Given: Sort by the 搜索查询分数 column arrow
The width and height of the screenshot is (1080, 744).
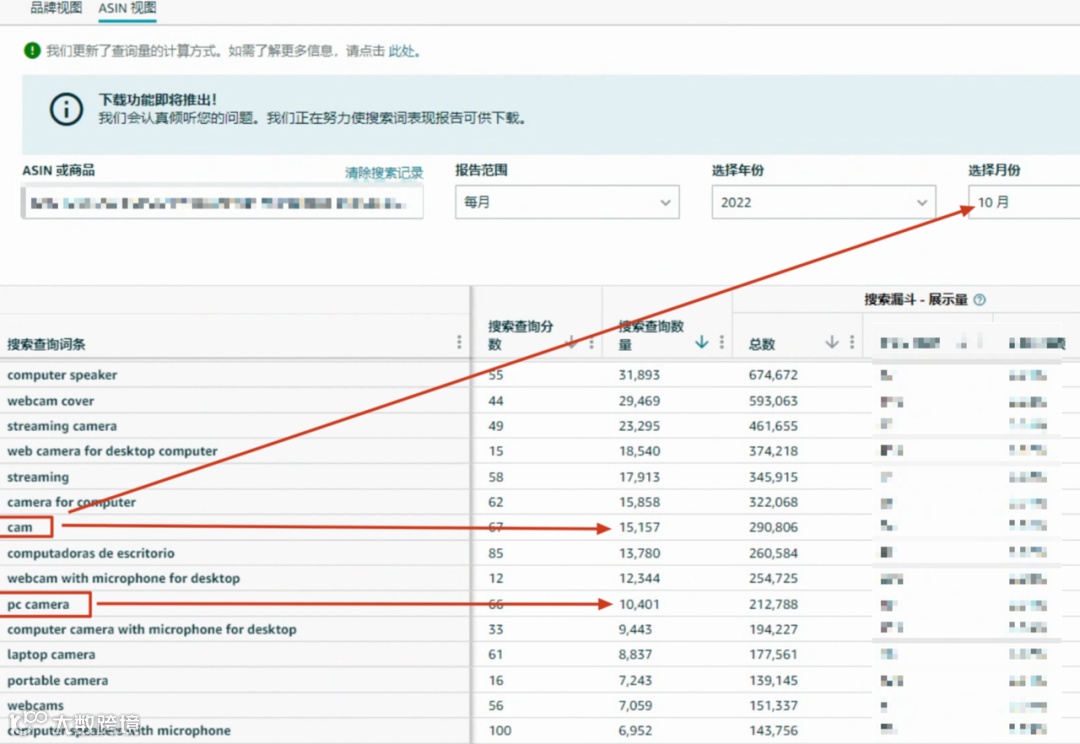Looking at the screenshot, I should [x=571, y=342].
